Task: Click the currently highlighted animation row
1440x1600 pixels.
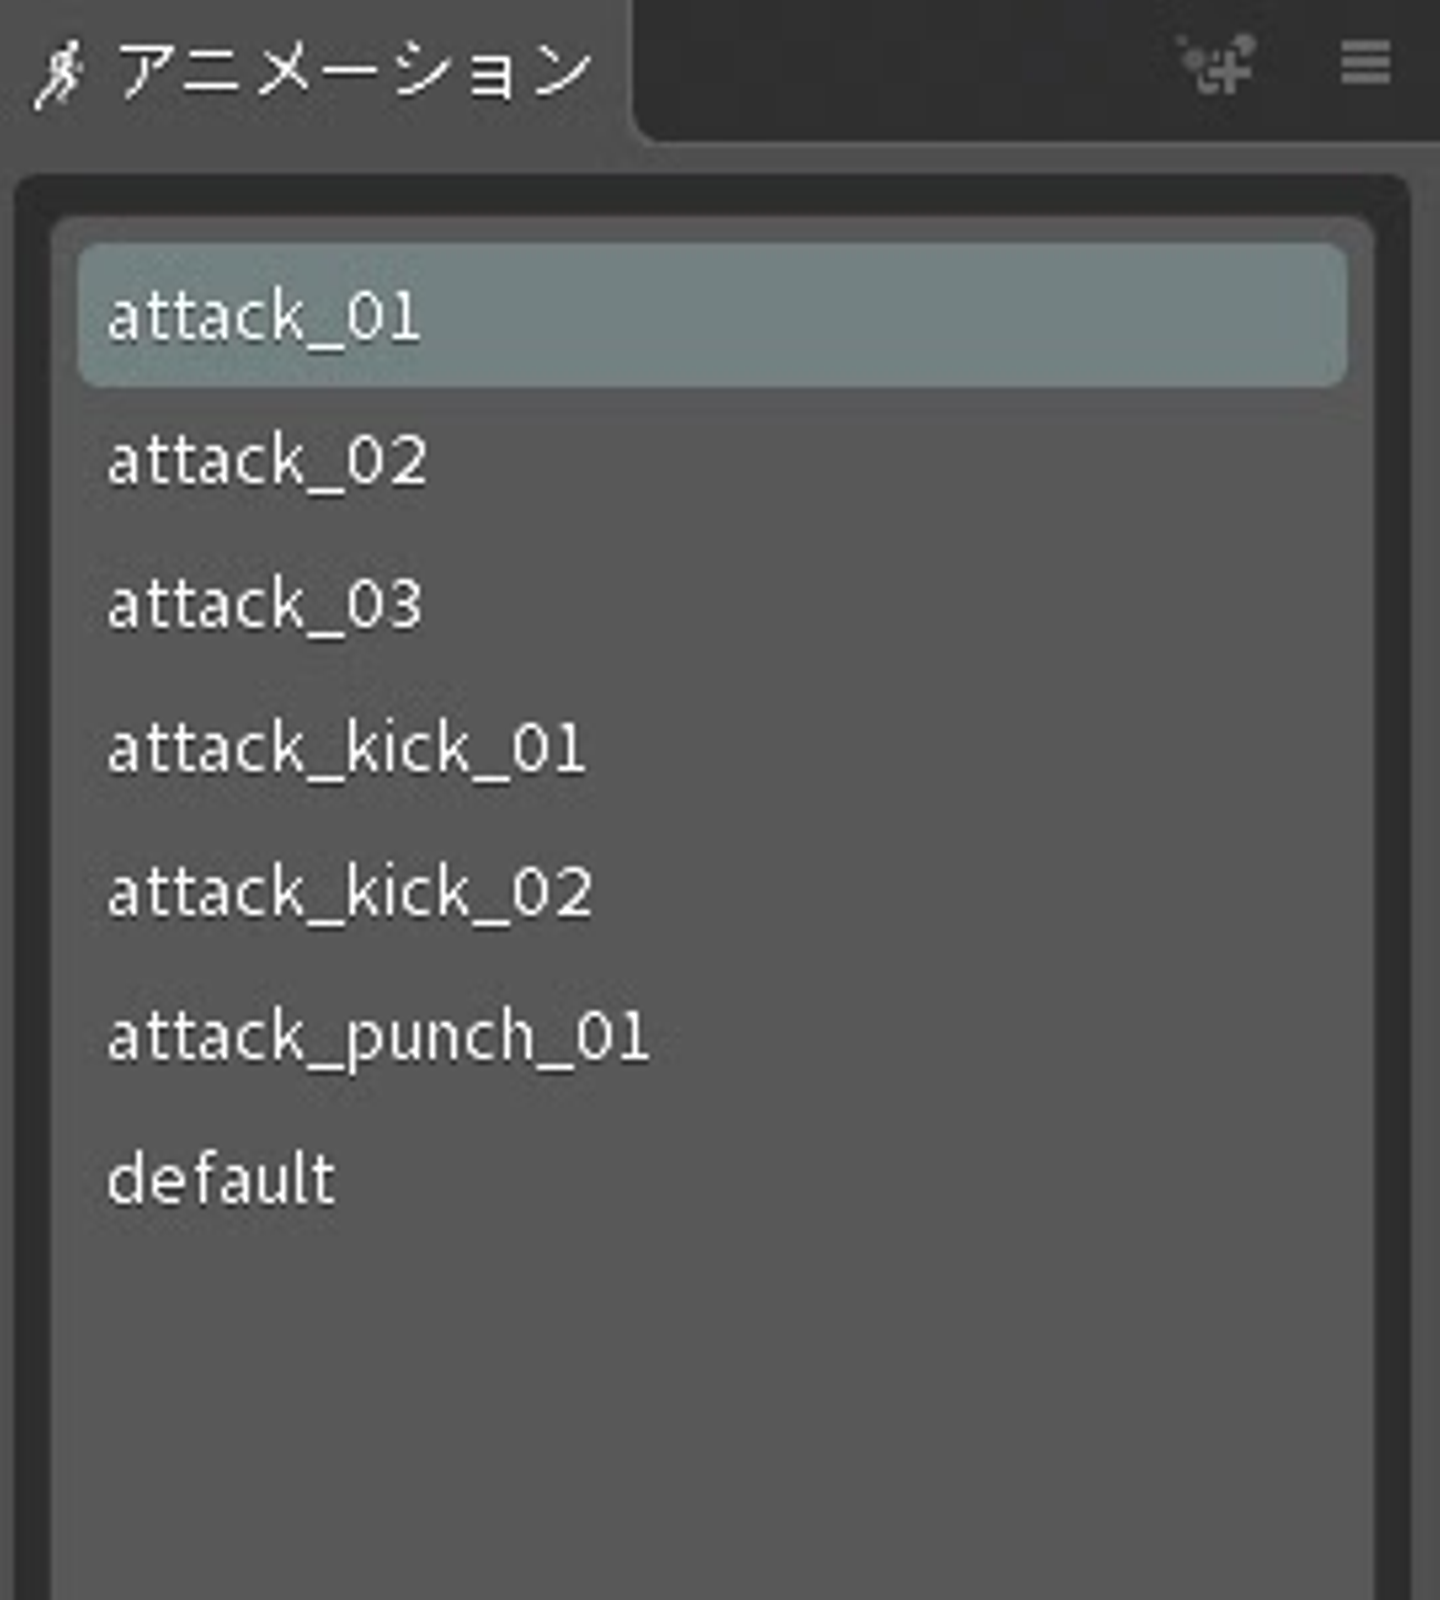Action: point(712,317)
